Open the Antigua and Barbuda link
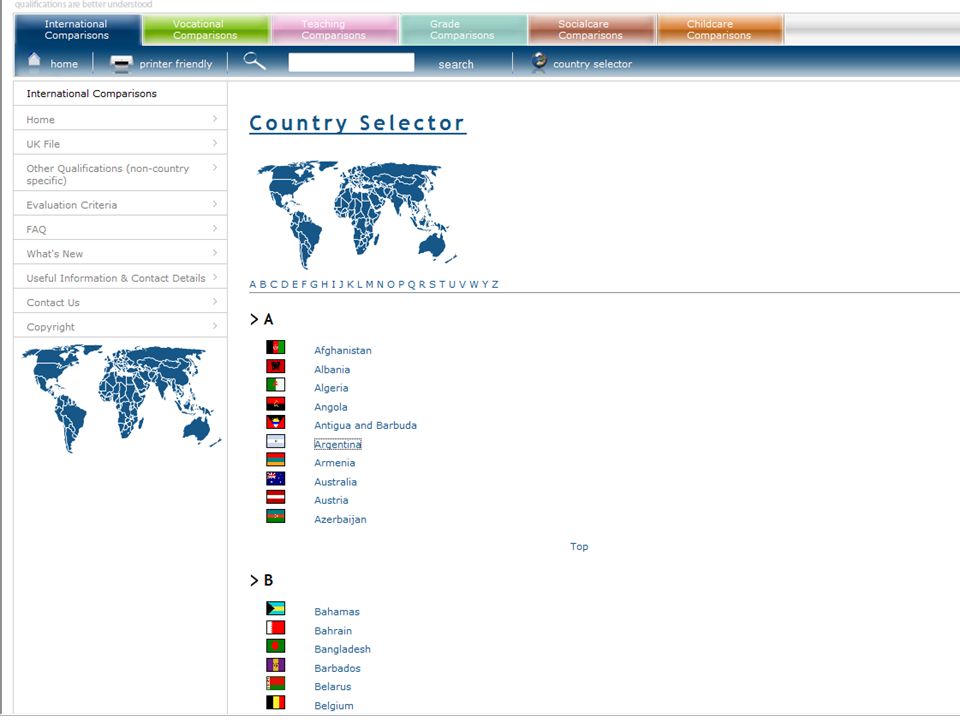 pos(366,426)
